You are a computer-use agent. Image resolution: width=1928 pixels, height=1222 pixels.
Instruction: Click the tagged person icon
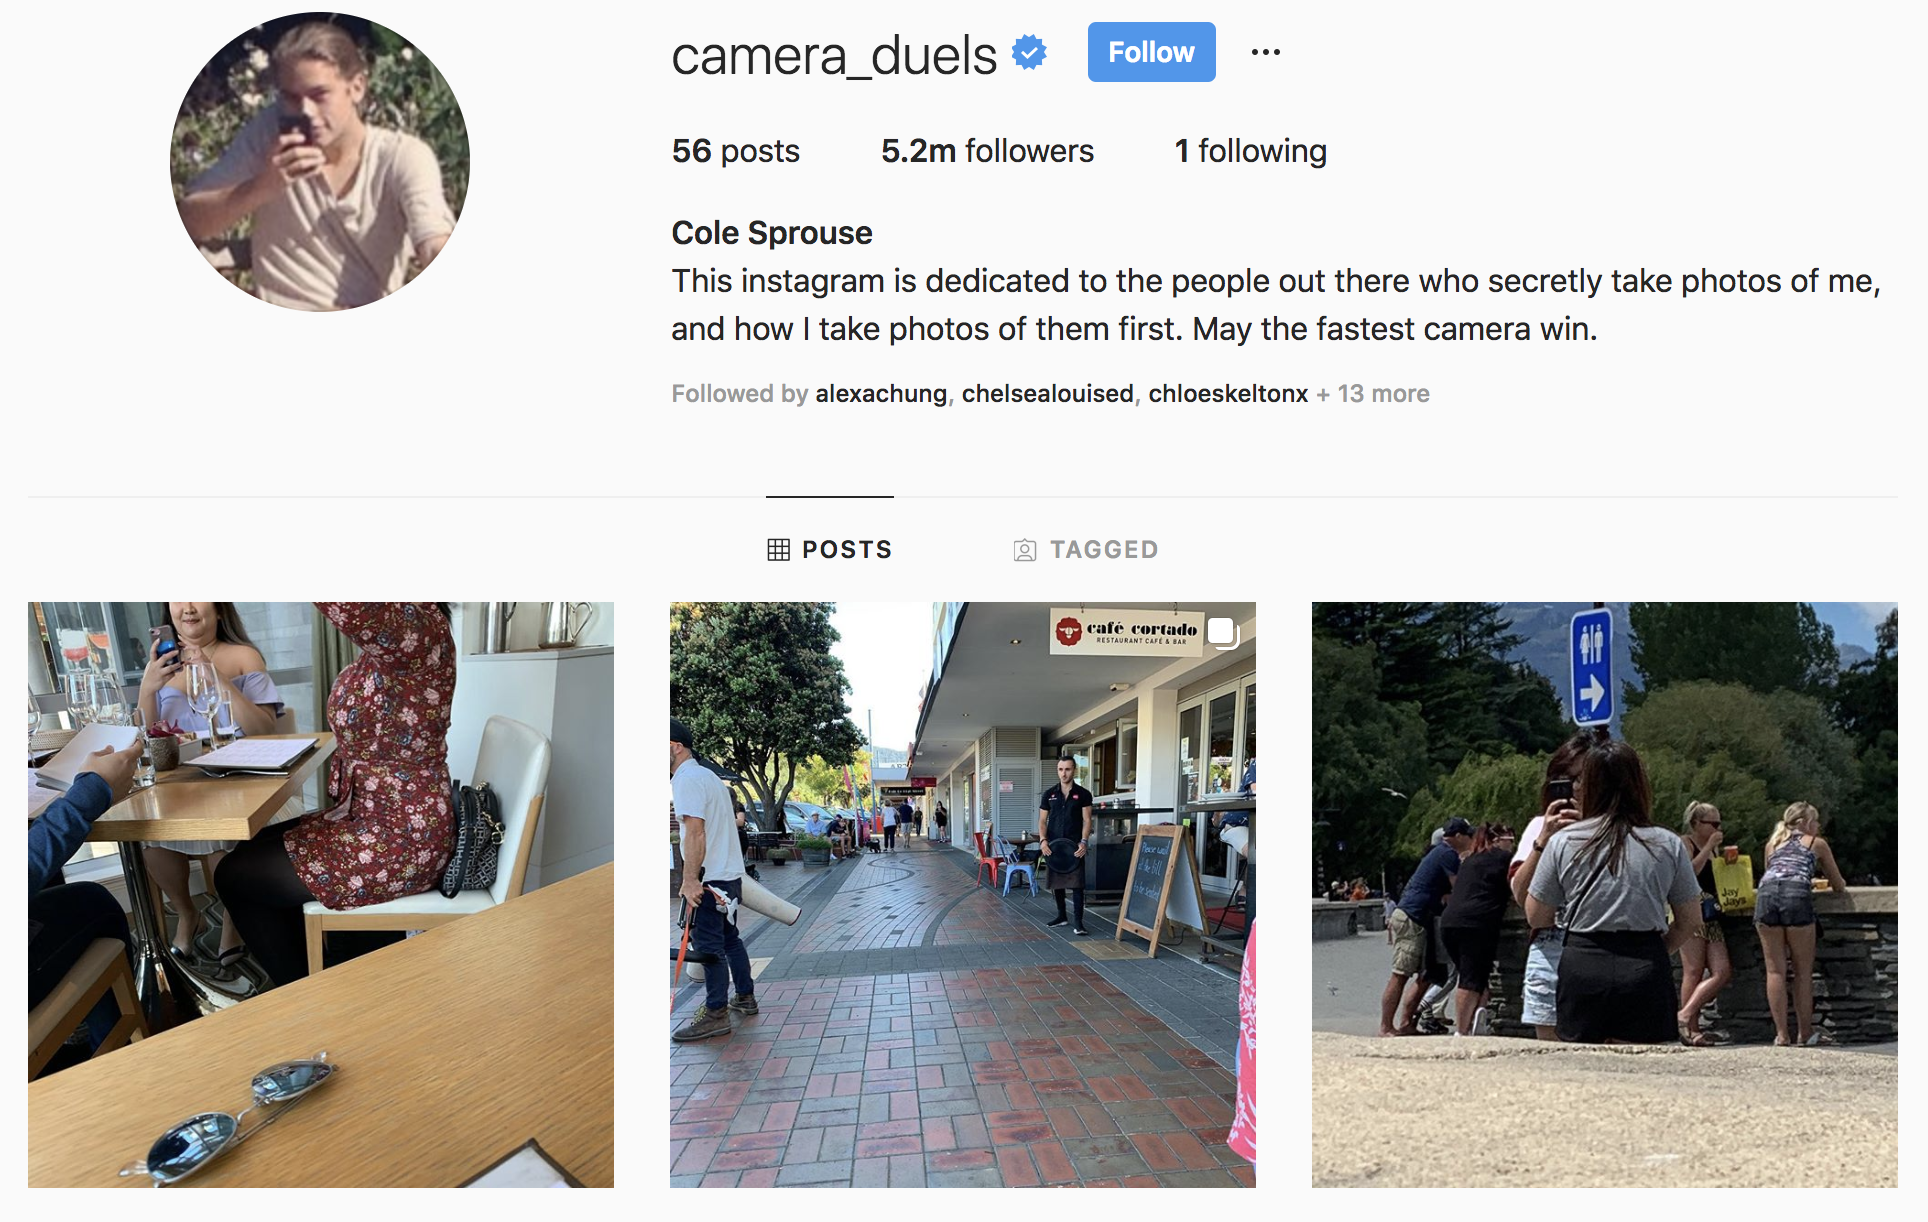[x=1025, y=550]
